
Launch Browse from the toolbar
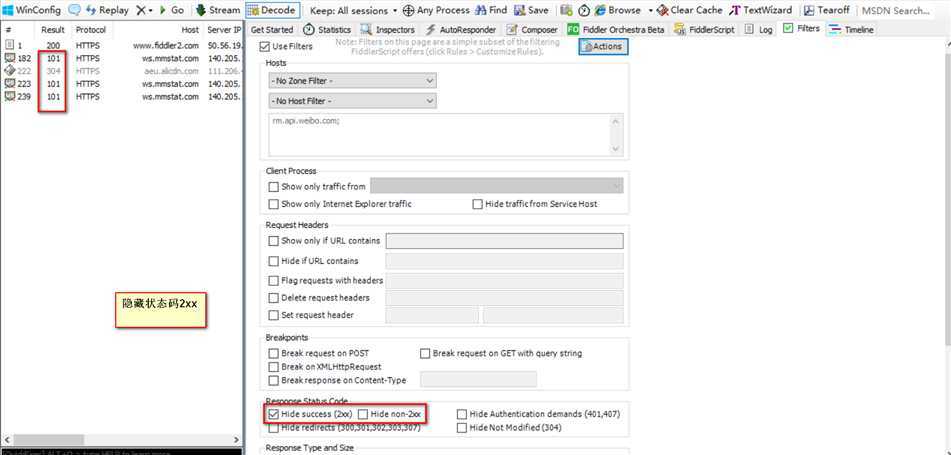click(617, 10)
